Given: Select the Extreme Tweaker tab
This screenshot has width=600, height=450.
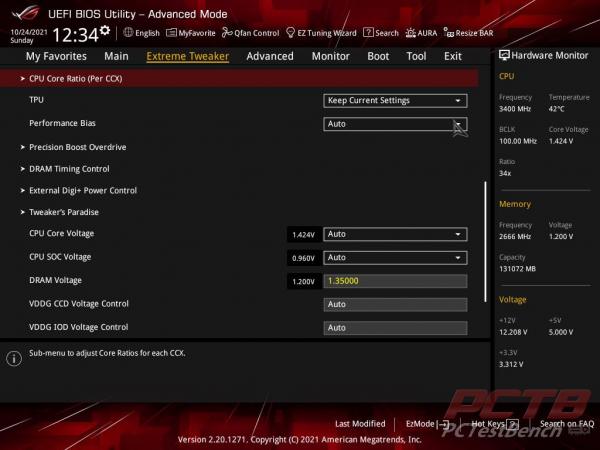Looking at the screenshot, I should click(188, 56).
